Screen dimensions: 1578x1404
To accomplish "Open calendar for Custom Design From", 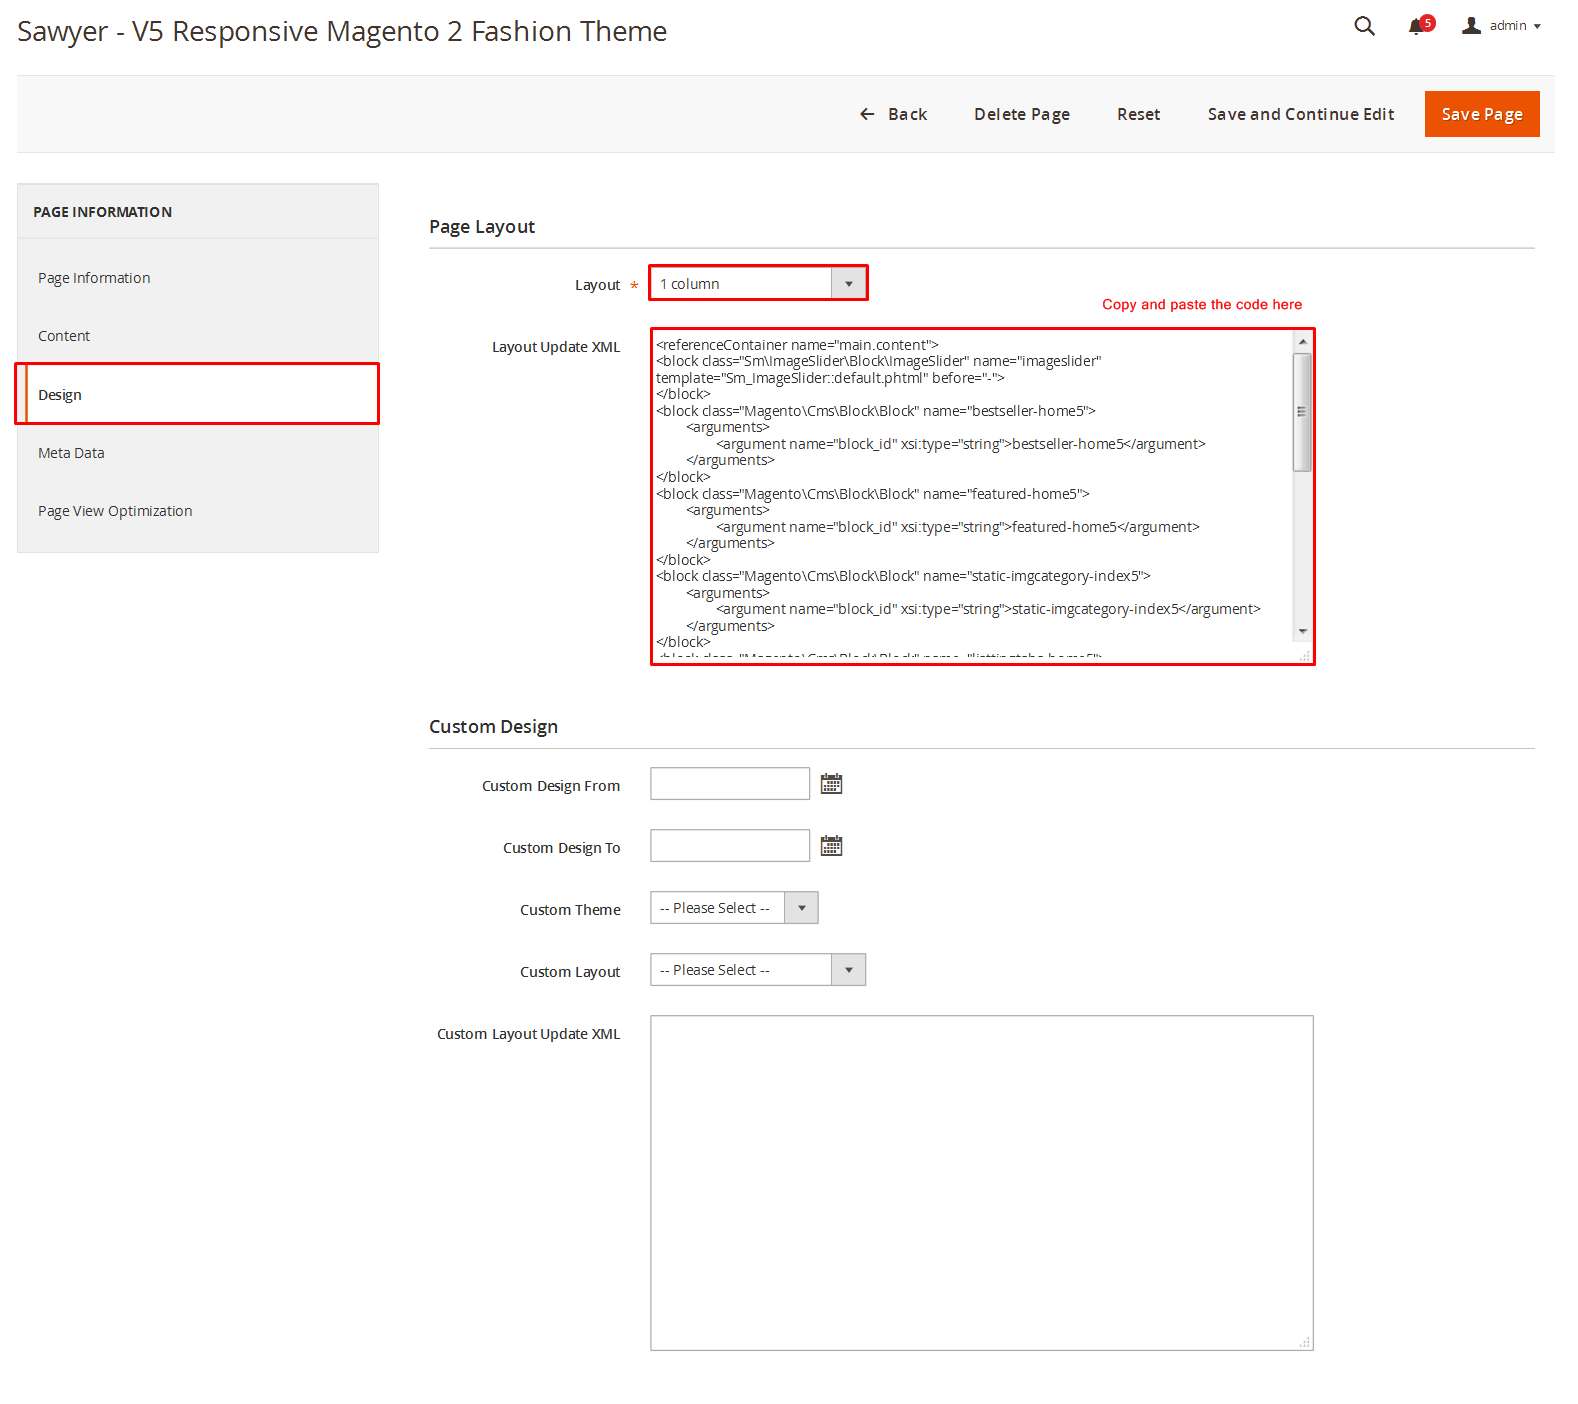I will tap(831, 784).
